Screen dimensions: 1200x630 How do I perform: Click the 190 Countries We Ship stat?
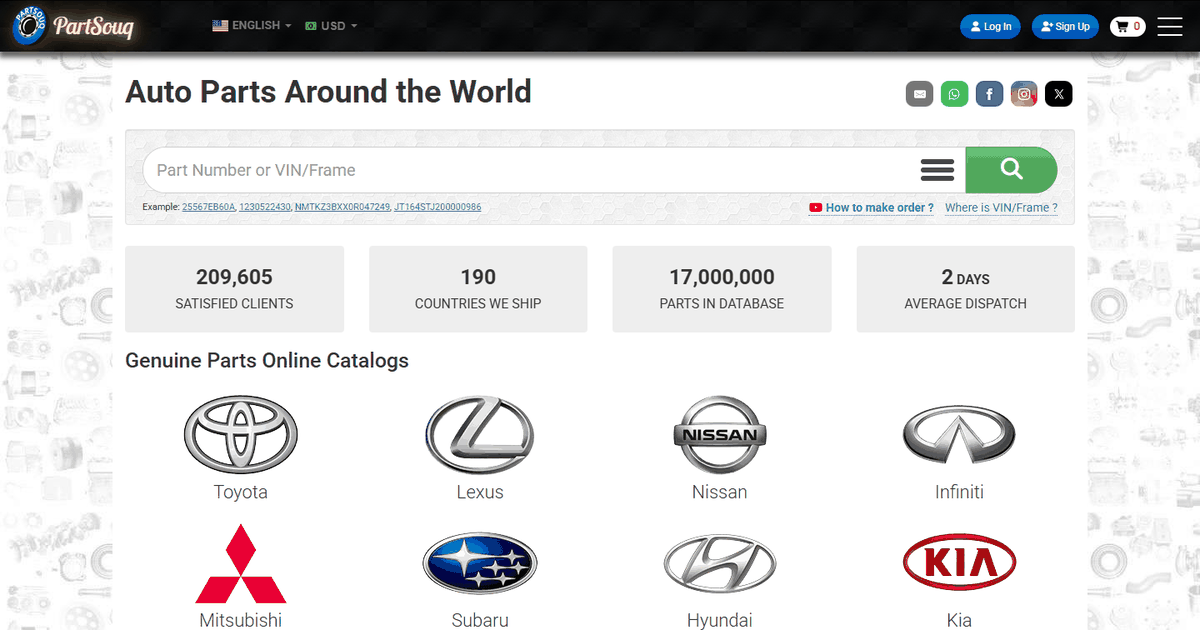coord(478,289)
